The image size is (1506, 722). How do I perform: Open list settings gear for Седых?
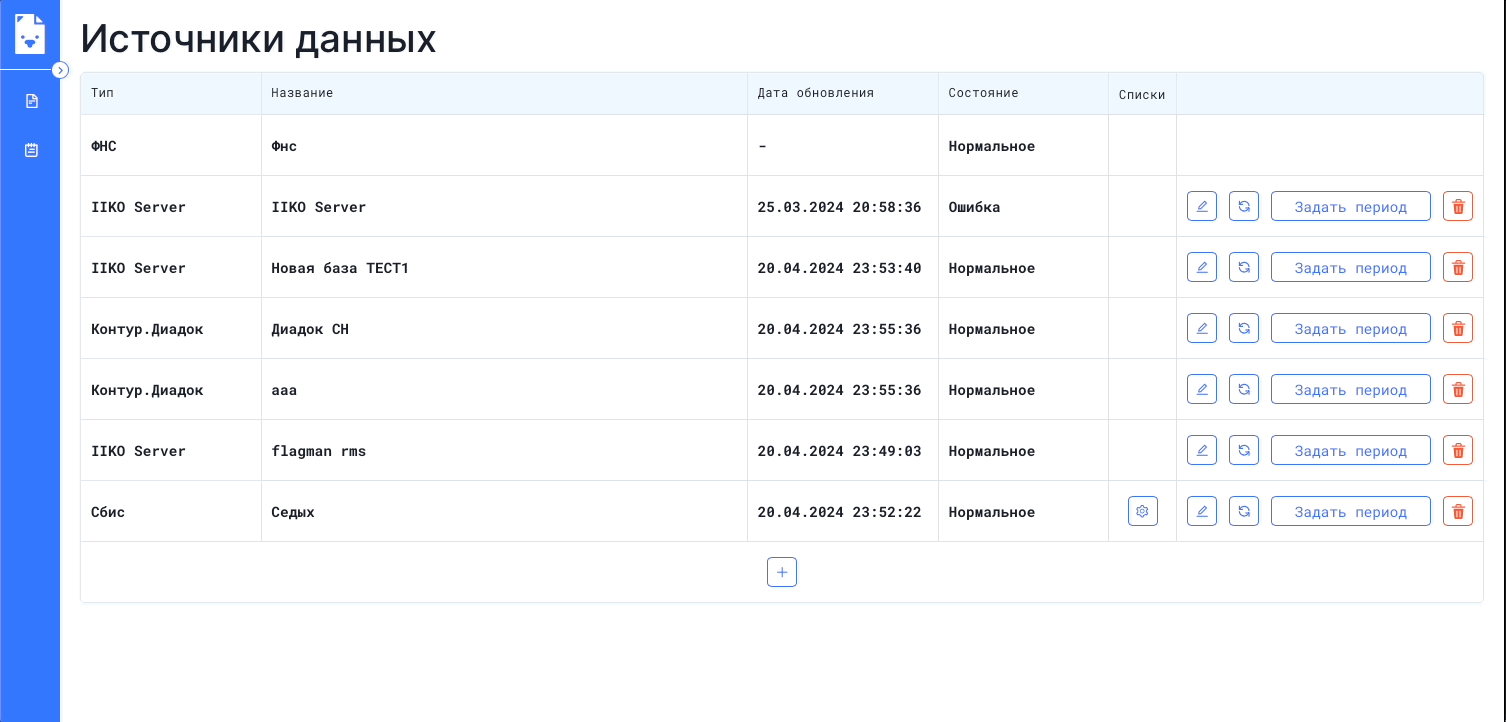[x=1142, y=512]
